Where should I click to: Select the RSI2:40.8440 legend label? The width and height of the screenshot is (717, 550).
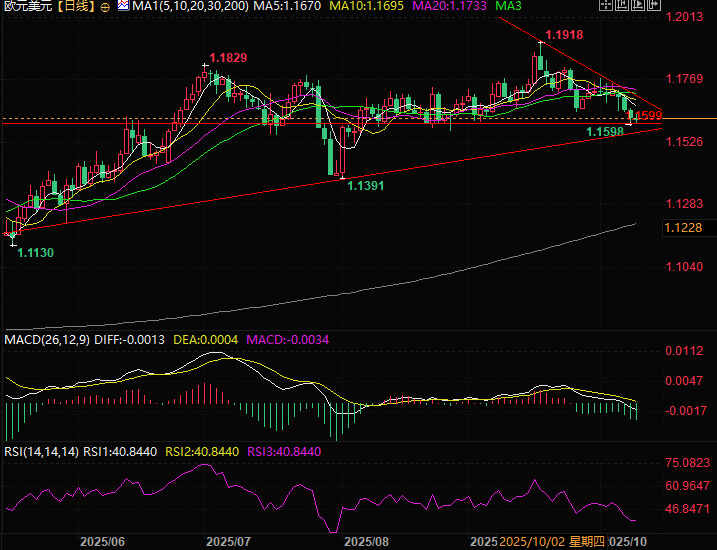[x=202, y=452]
